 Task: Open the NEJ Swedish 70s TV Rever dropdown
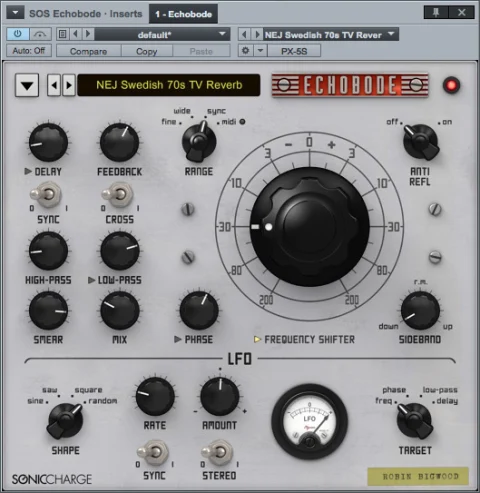click(x=331, y=34)
